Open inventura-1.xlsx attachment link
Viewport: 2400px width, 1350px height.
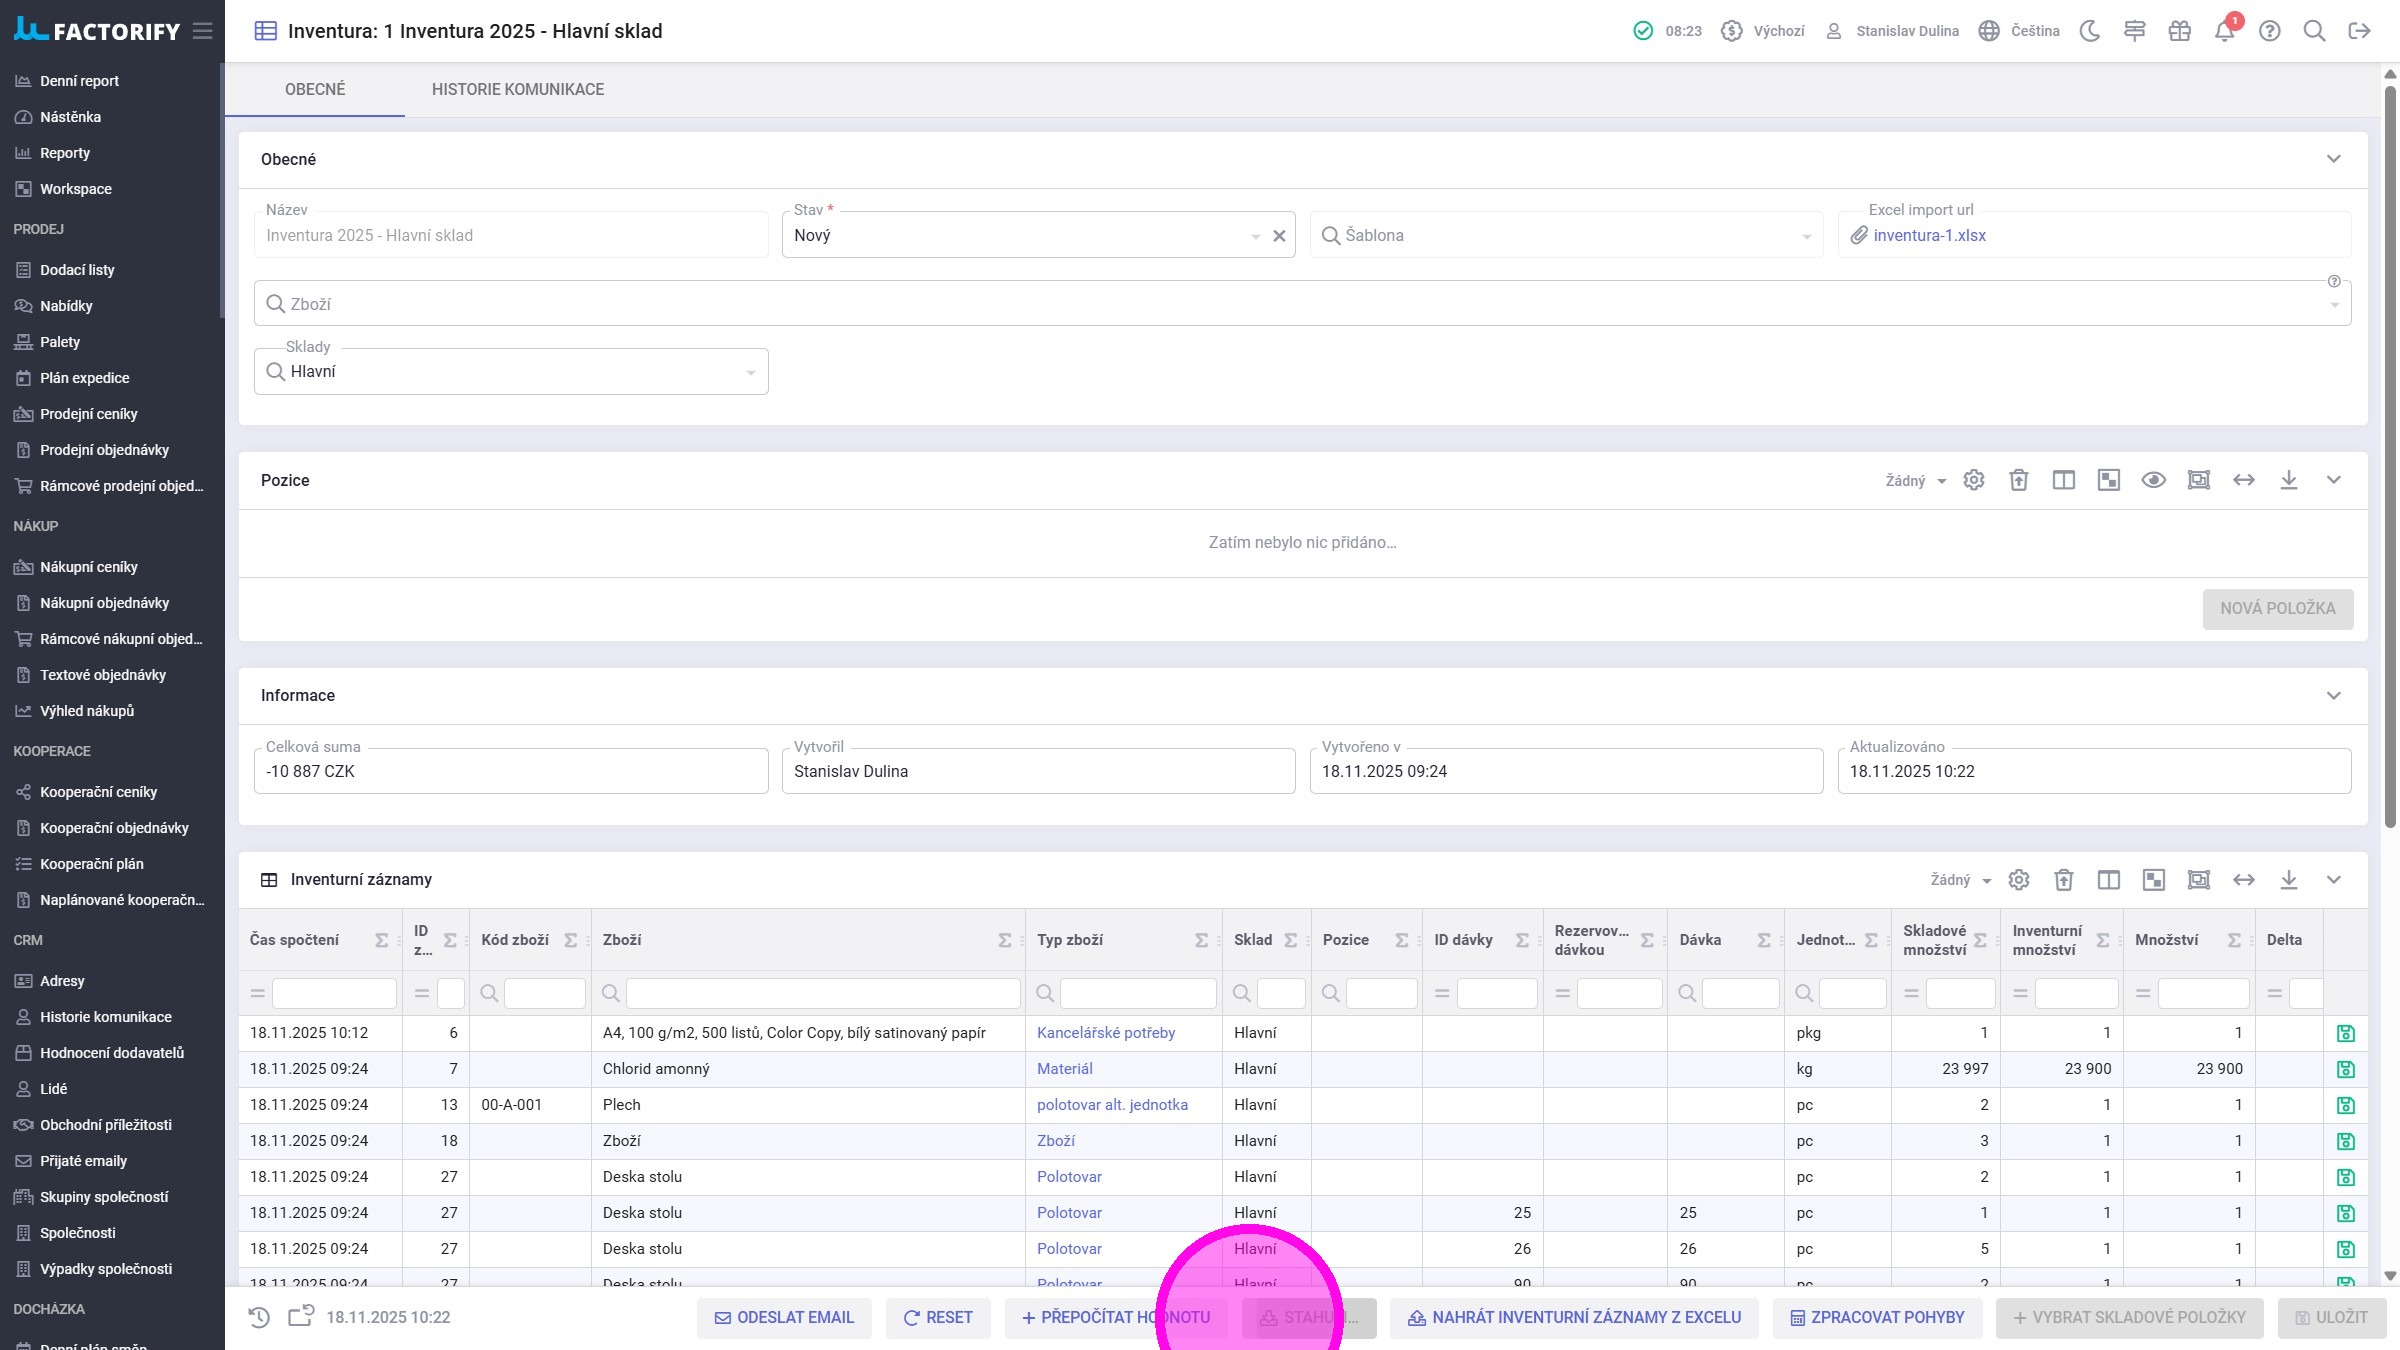pyautogui.click(x=1929, y=236)
